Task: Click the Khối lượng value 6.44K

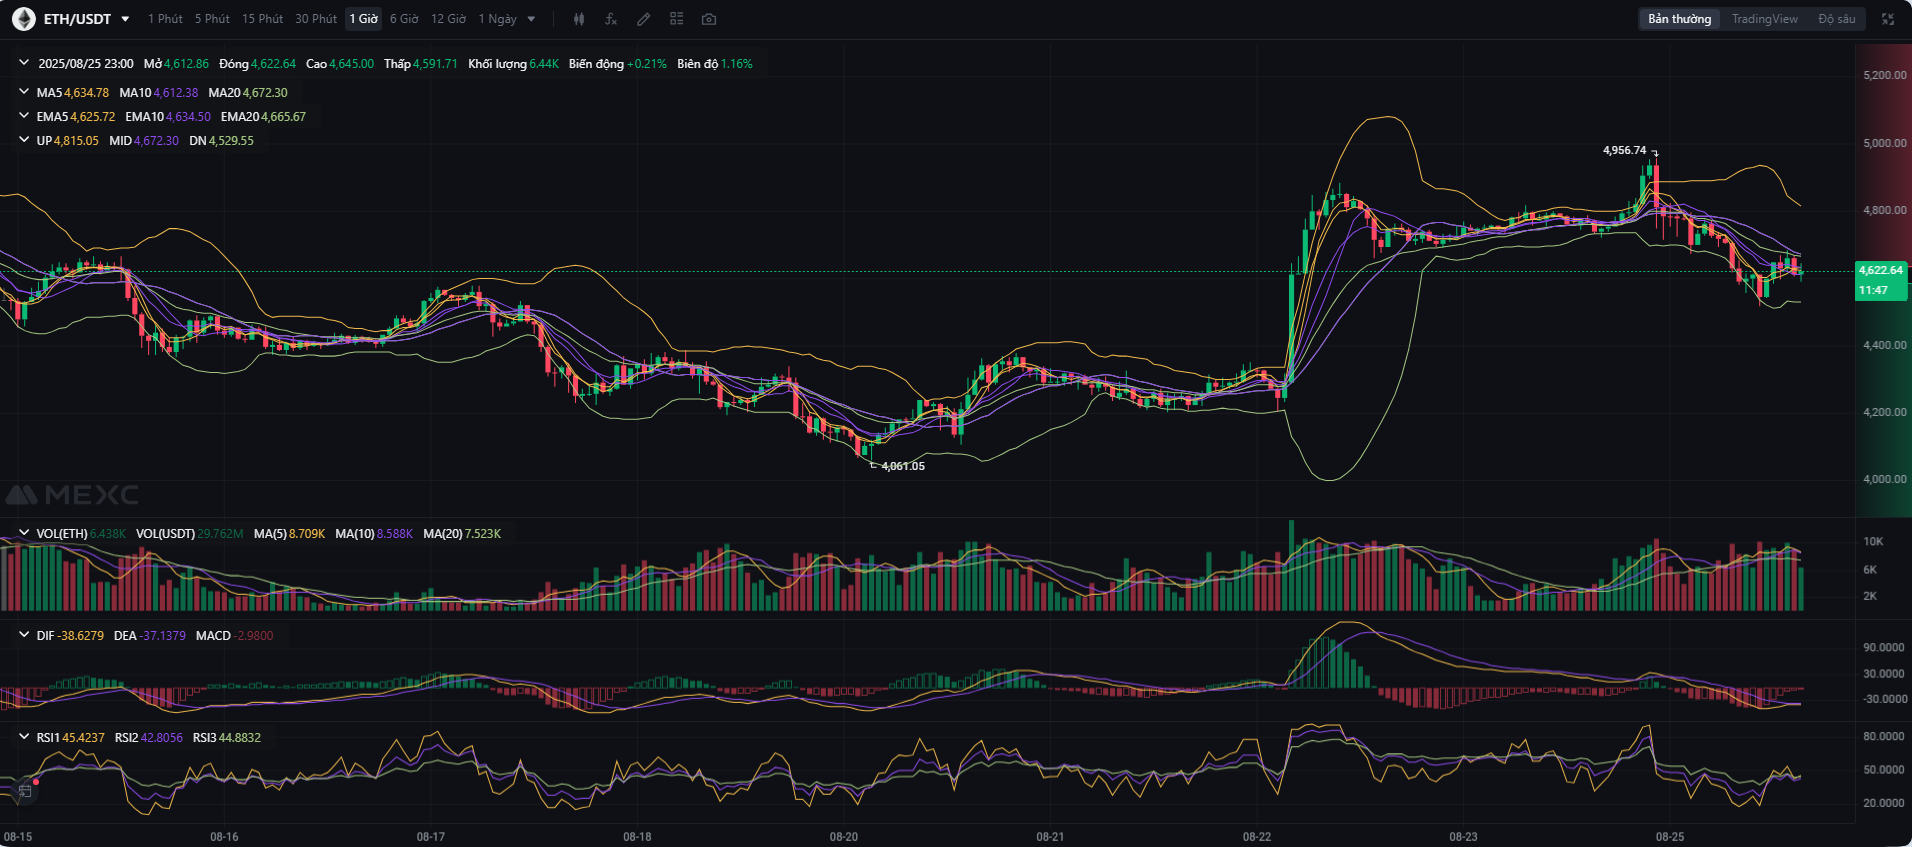Action: 544,63
